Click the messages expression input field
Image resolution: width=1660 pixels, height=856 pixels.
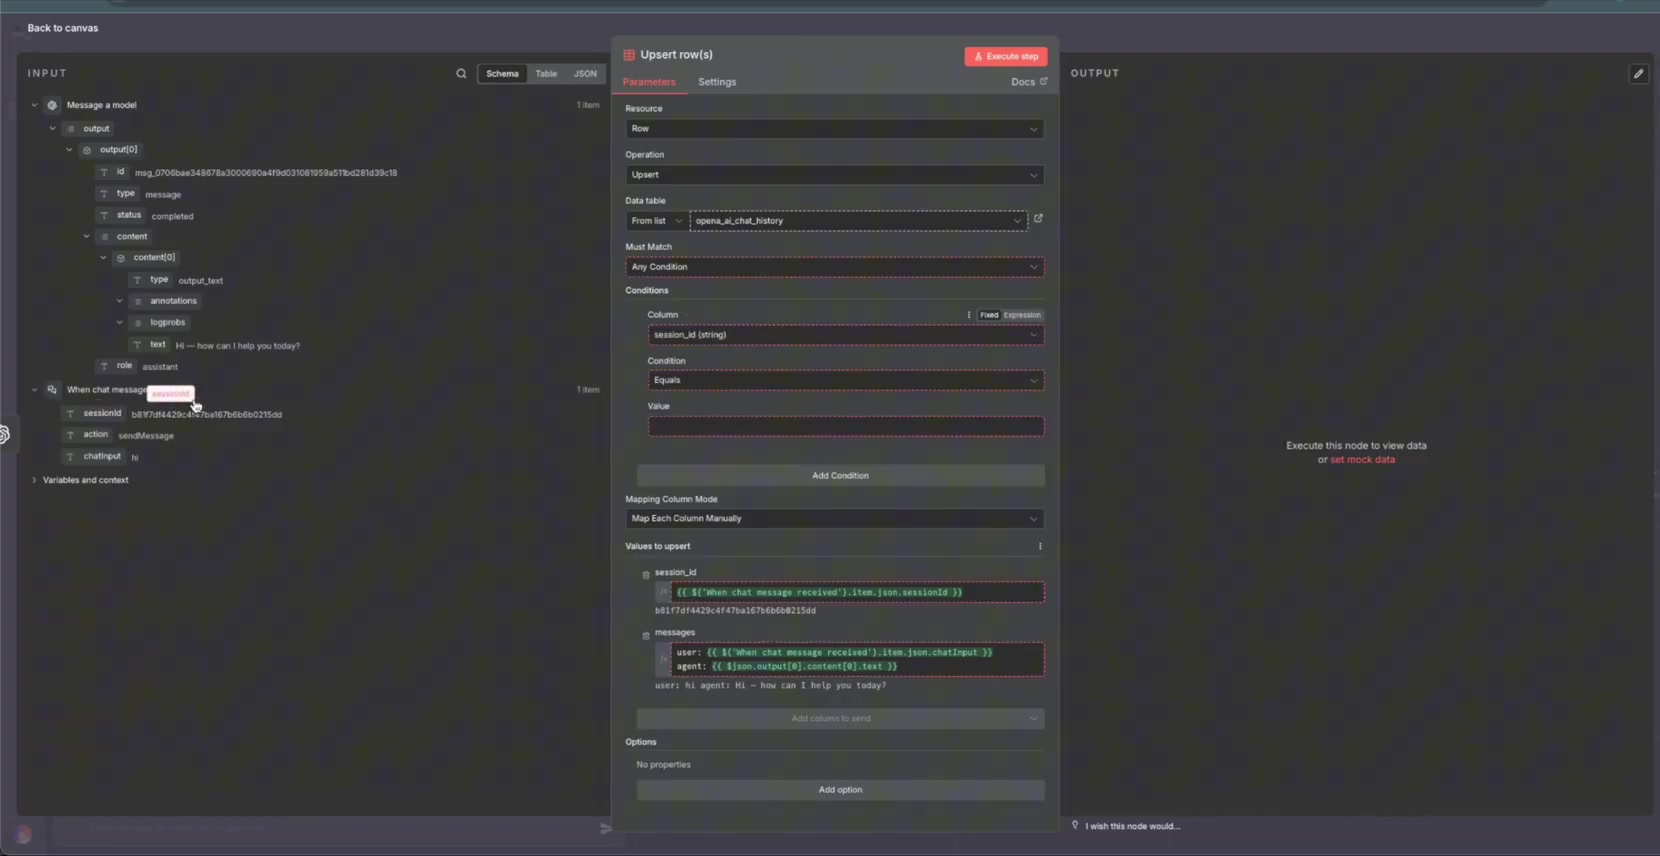pos(857,659)
